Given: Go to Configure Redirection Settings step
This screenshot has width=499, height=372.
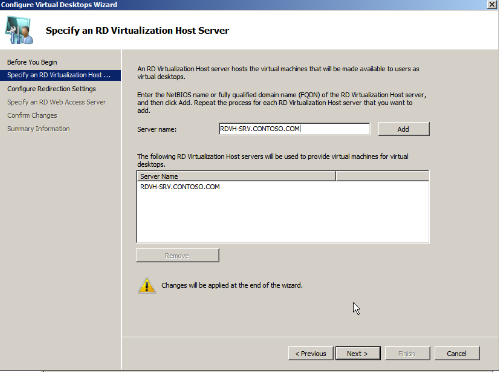Looking at the screenshot, I should (x=52, y=89).
